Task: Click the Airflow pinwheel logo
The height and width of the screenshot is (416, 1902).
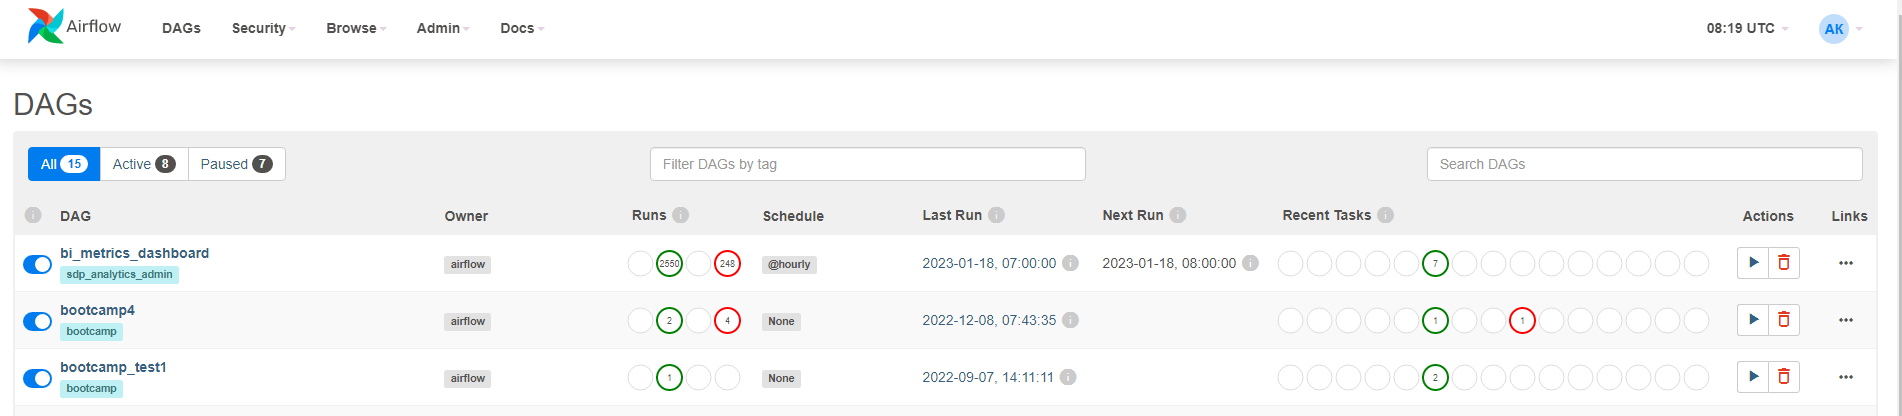Action: coord(46,26)
